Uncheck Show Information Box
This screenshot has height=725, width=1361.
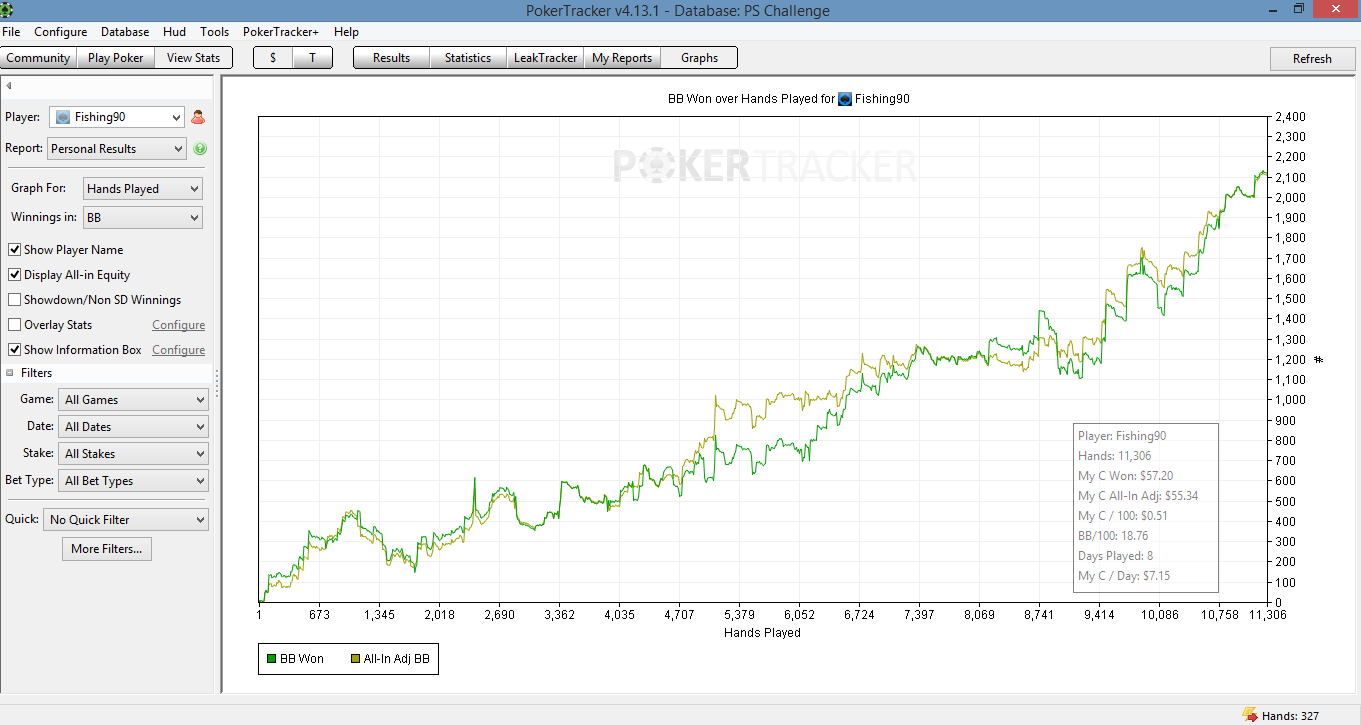pyautogui.click(x=15, y=350)
